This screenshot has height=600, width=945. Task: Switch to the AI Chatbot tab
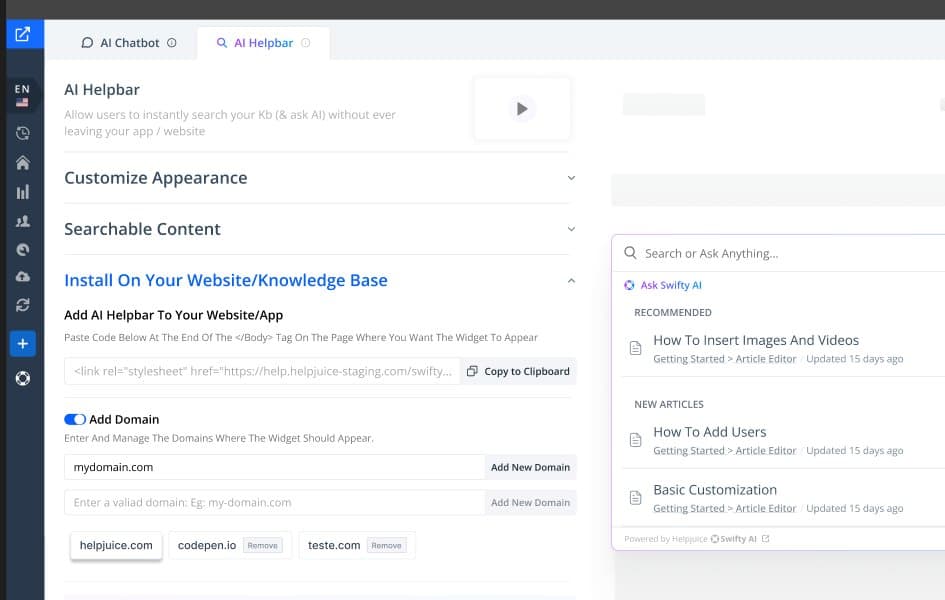(x=129, y=43)
